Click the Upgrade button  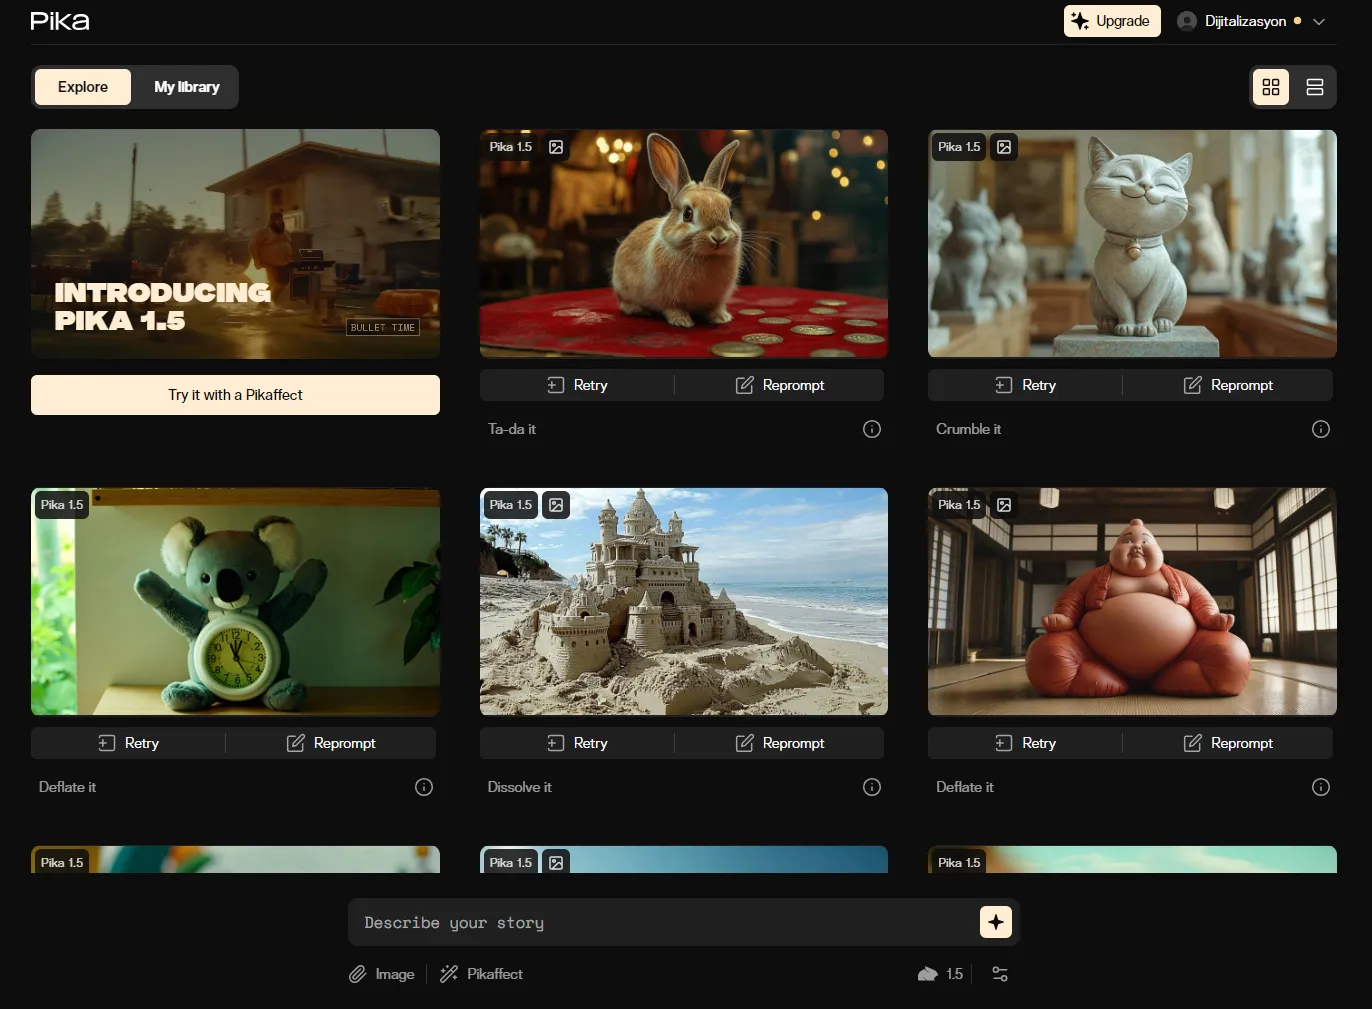tap(1112, 21)
